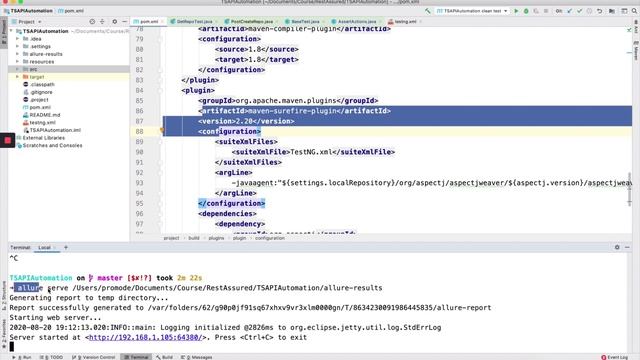Open the TSAPIAutomation clean test run configuration dropdown
This screenshot has height=360, width=640.
[x=472, y=11]
